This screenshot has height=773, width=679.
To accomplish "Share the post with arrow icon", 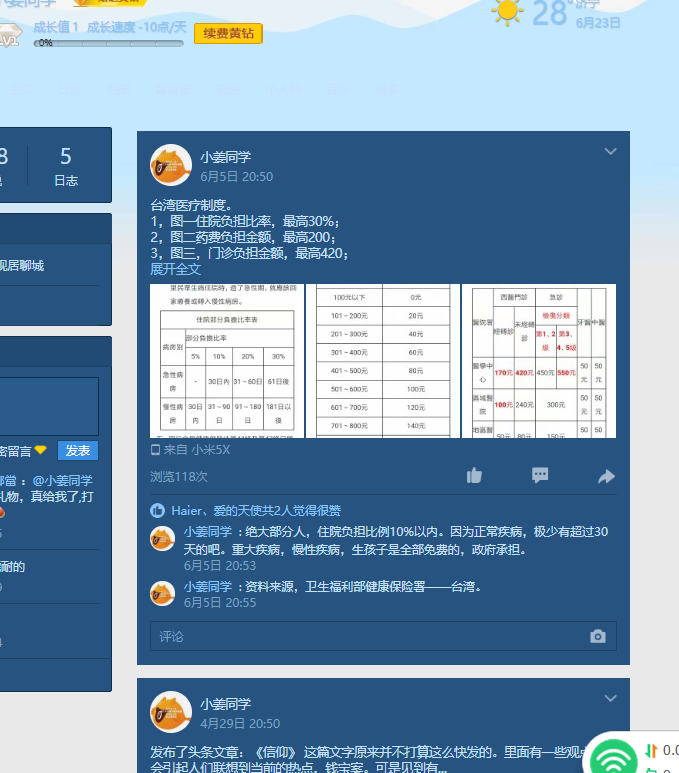I will (x=607, y=476).
